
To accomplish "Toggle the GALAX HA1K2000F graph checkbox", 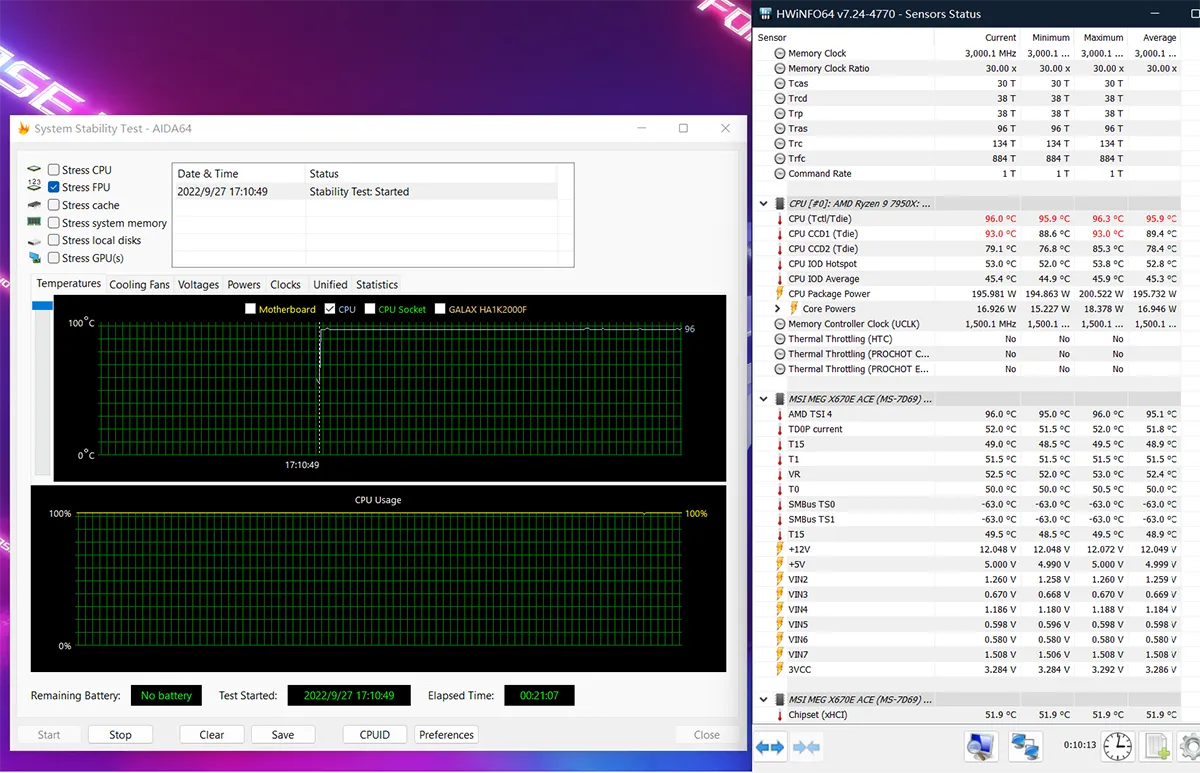I will pyautogui.click(x=439, y=309).
